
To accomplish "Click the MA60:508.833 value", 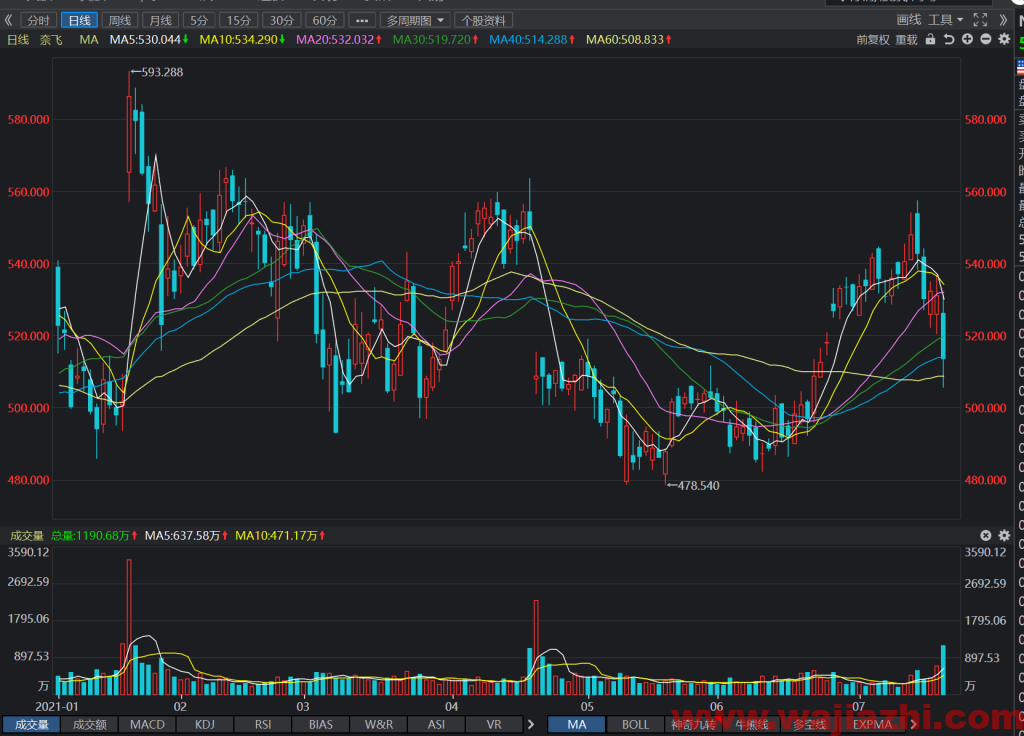I will (x=629, y=40).
